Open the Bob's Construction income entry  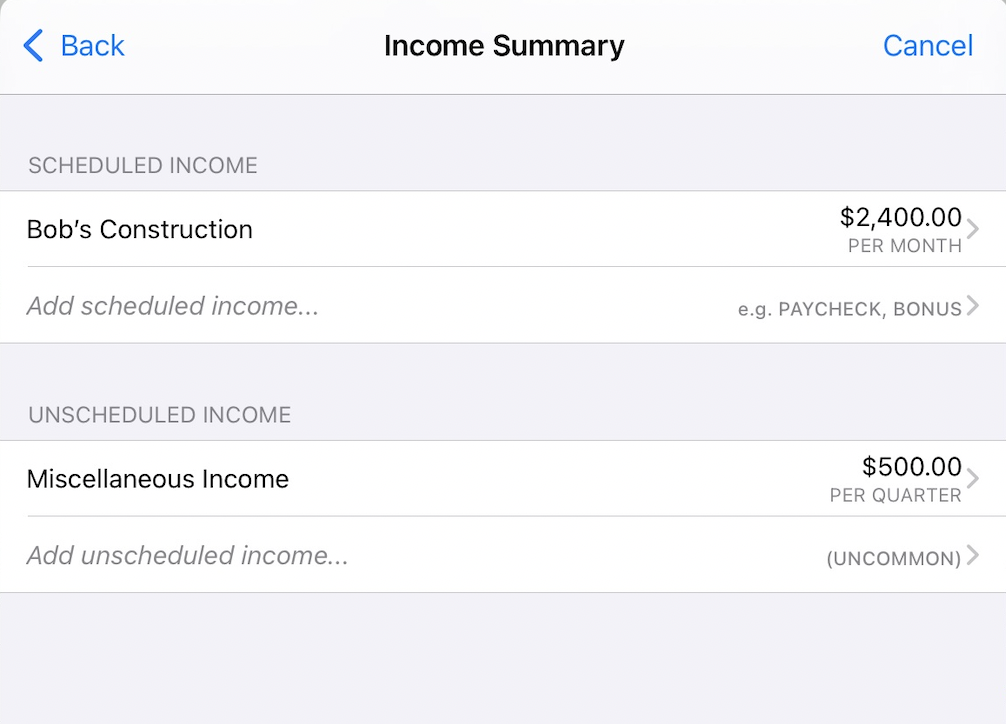coord(140,229)
